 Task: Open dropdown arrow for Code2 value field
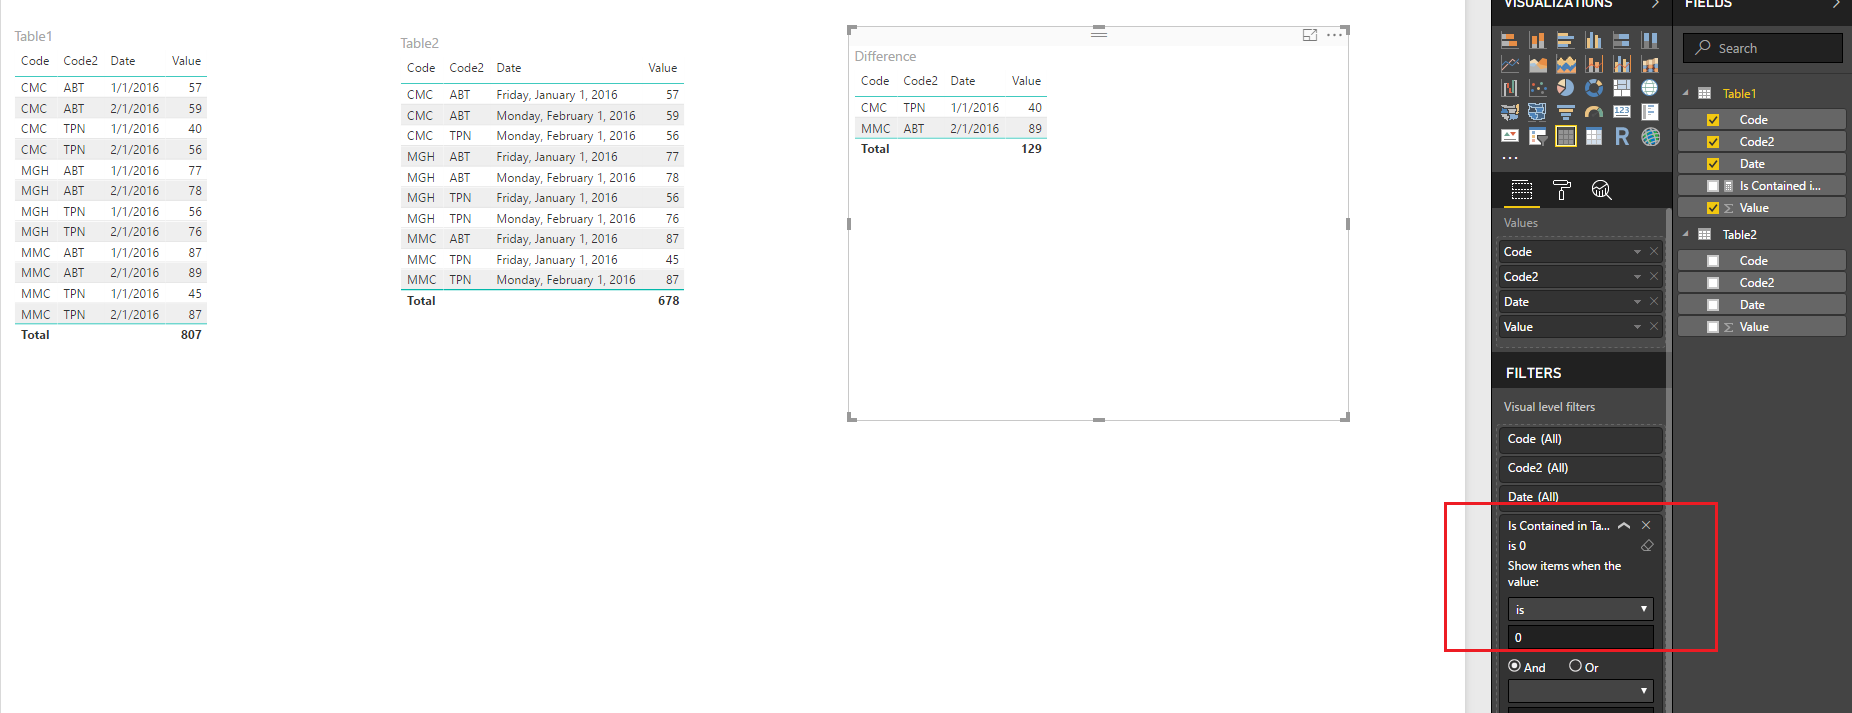[1637, 277]
